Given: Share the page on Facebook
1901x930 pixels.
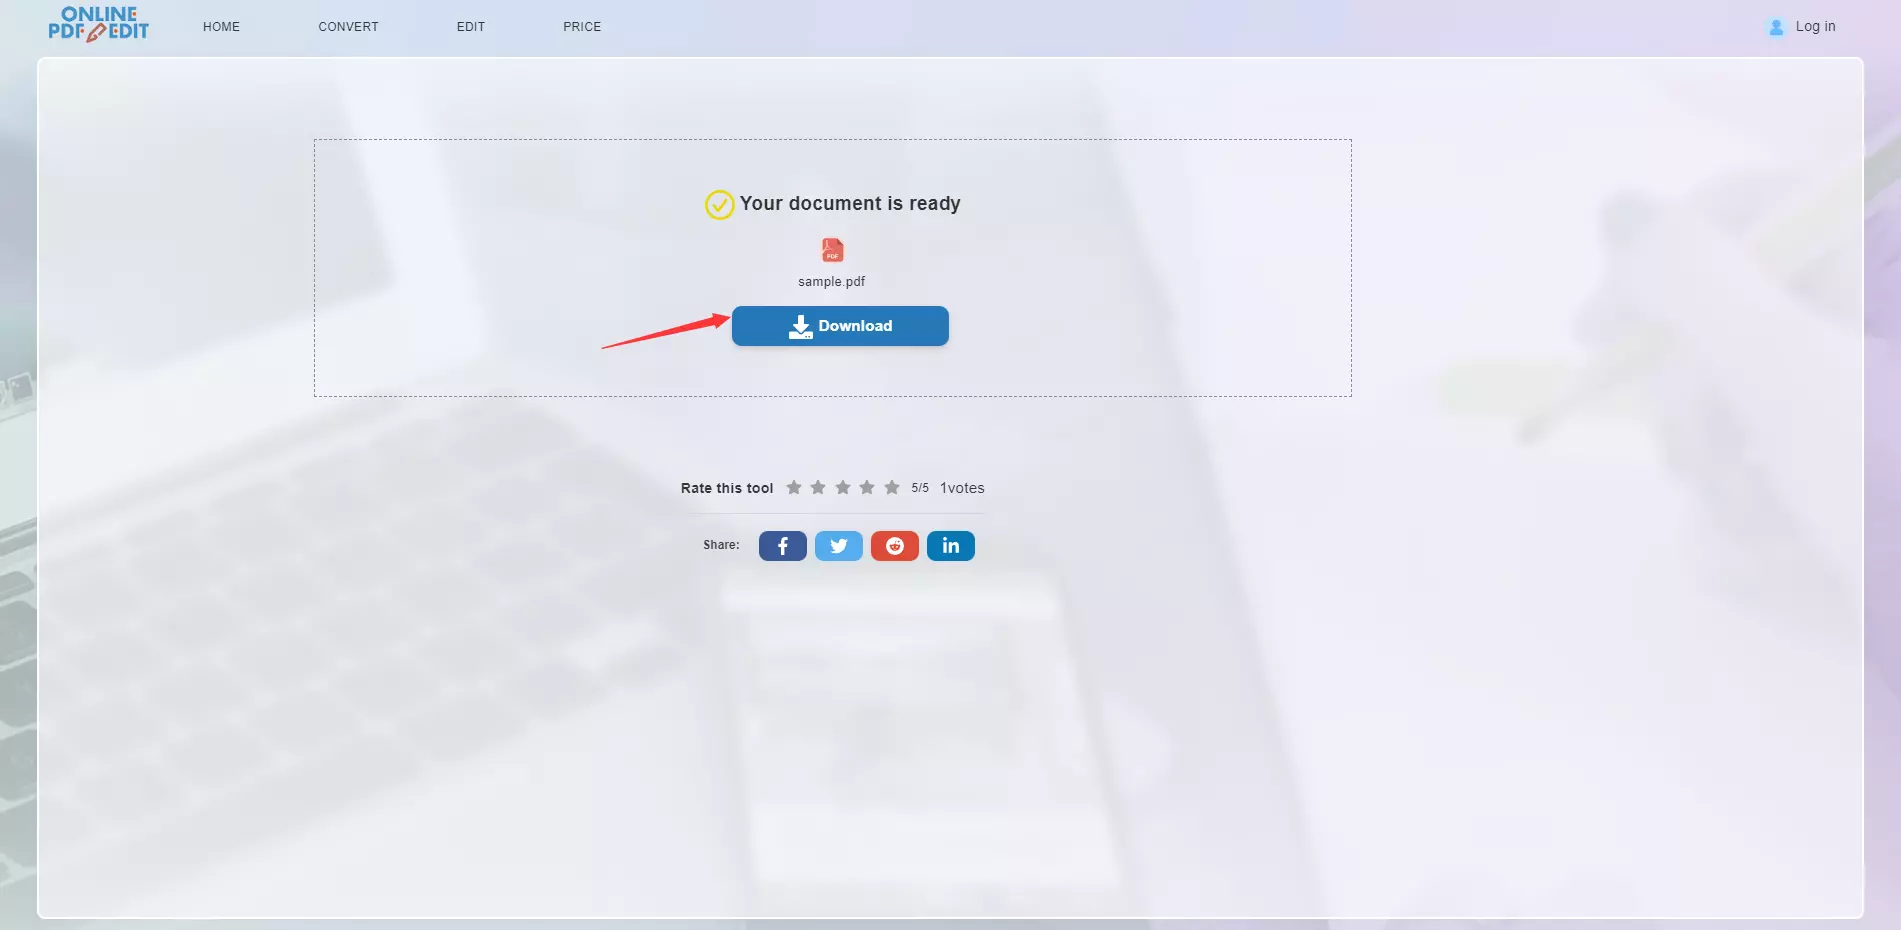Looking at the screenshot, I should (782, 546).
